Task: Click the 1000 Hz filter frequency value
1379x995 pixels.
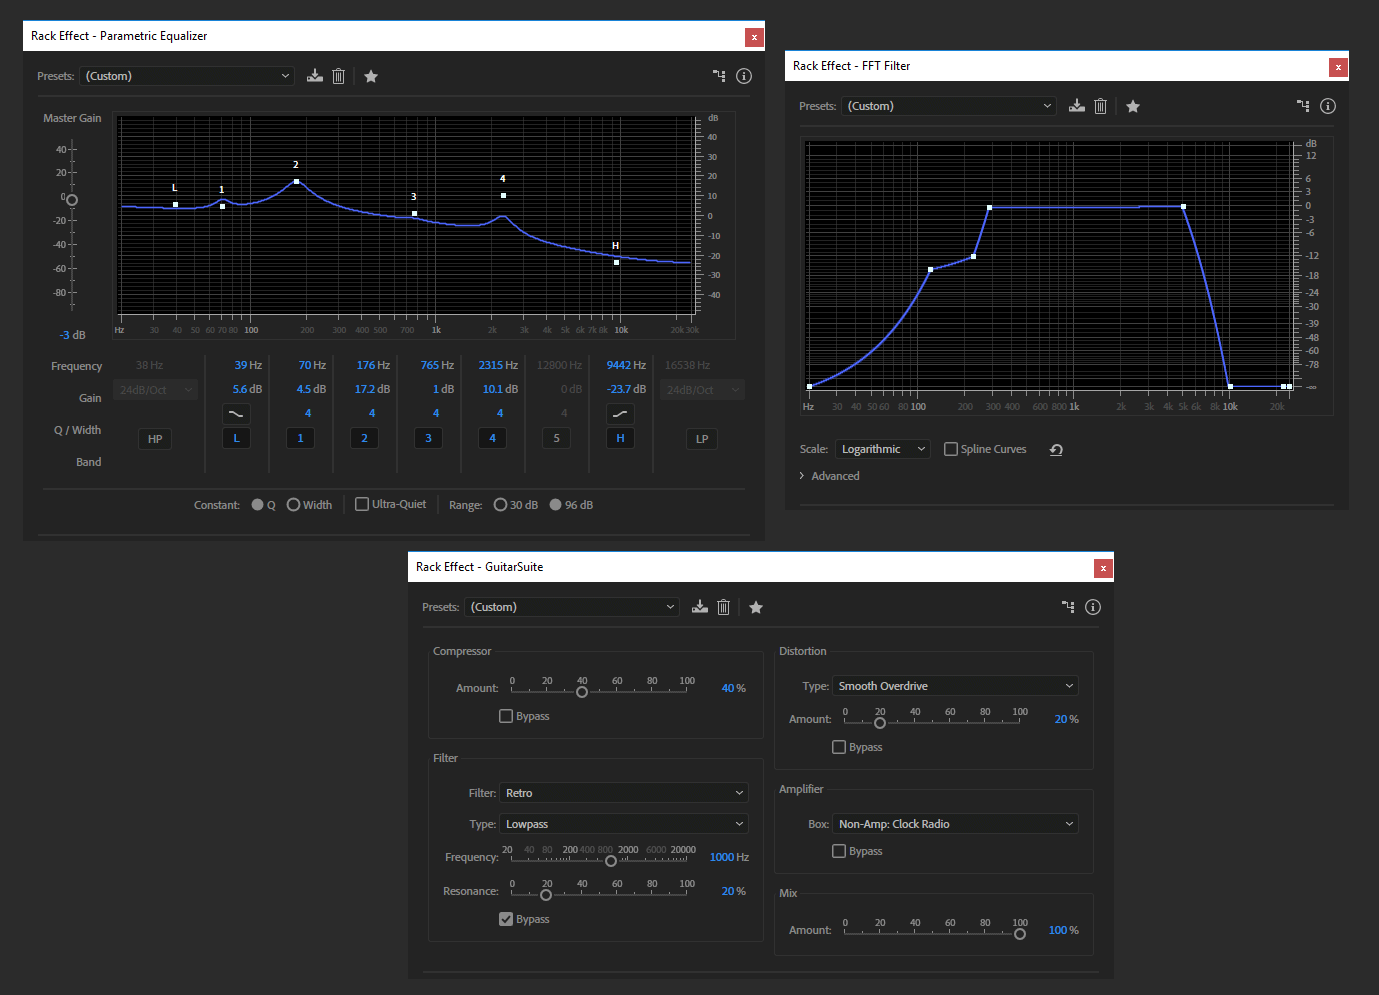Action: (x=729, y=857)
